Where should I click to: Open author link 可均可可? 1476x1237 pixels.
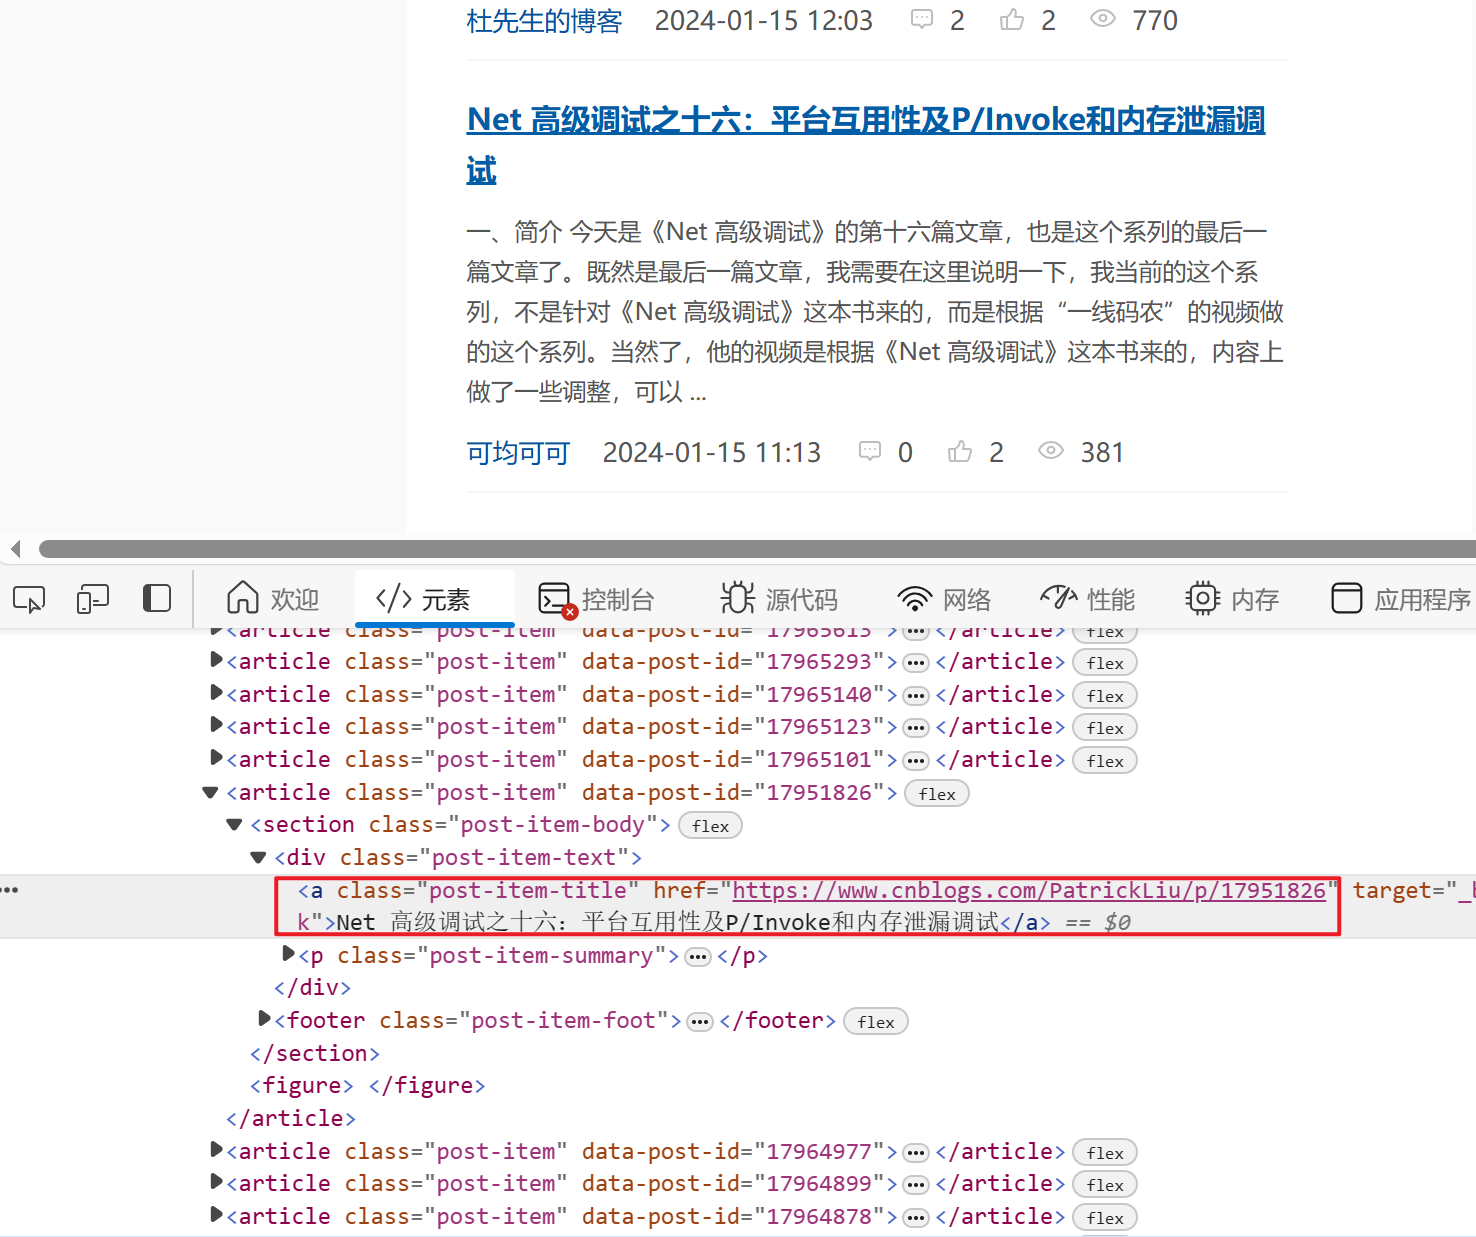pos(518,453)
